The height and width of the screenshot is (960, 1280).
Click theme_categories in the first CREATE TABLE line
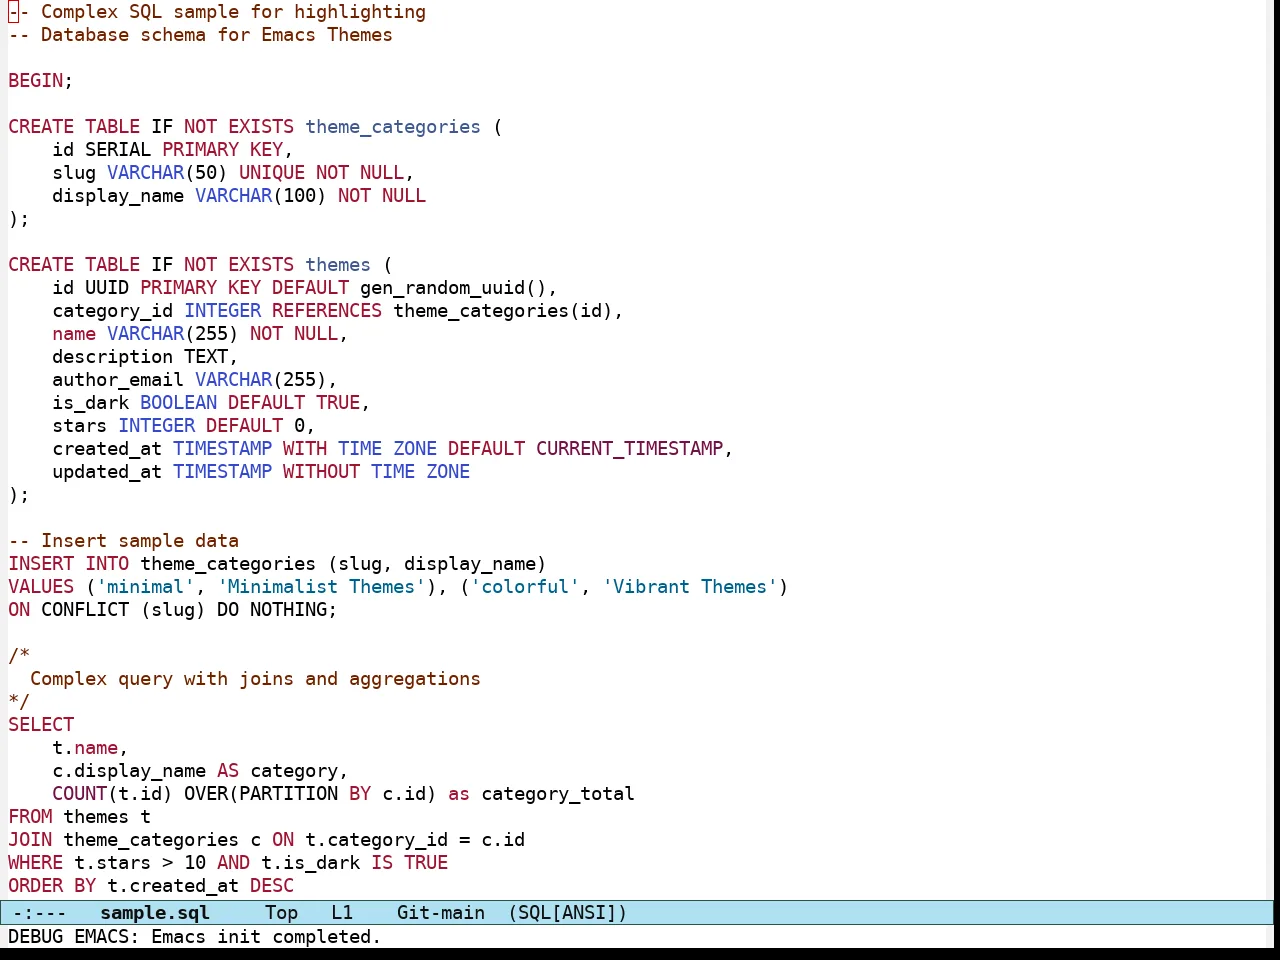click(392, 127)
